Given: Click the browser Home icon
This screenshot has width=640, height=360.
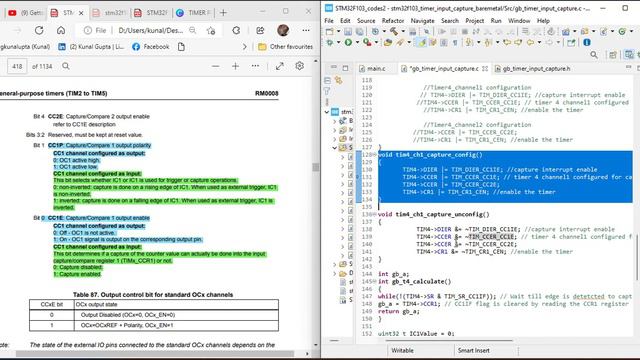Looking at the screenshot, I should point(61,30).
